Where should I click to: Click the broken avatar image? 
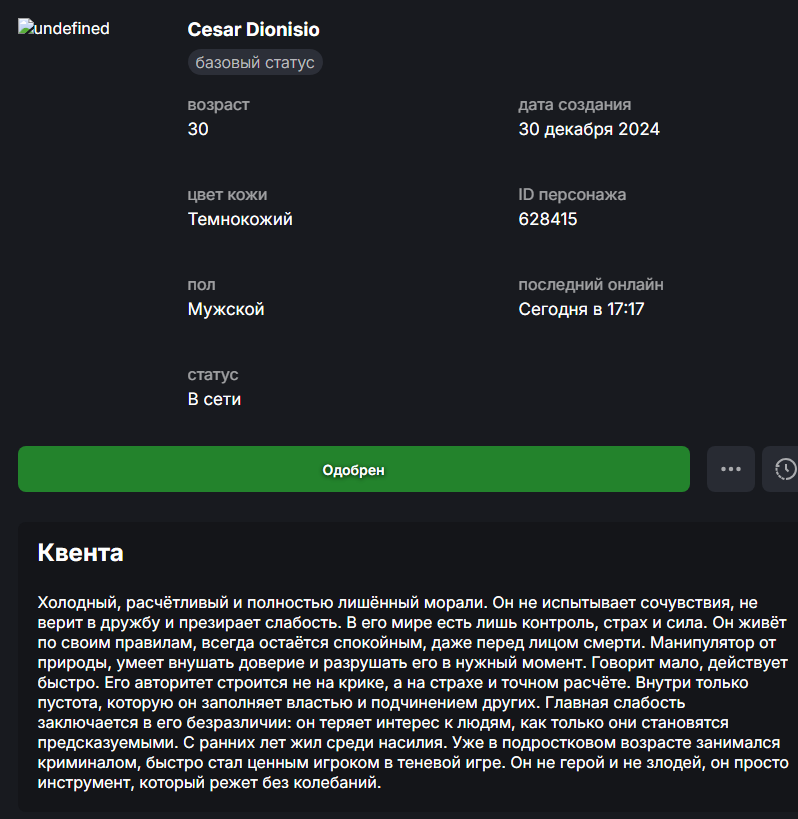pos(64,29)
